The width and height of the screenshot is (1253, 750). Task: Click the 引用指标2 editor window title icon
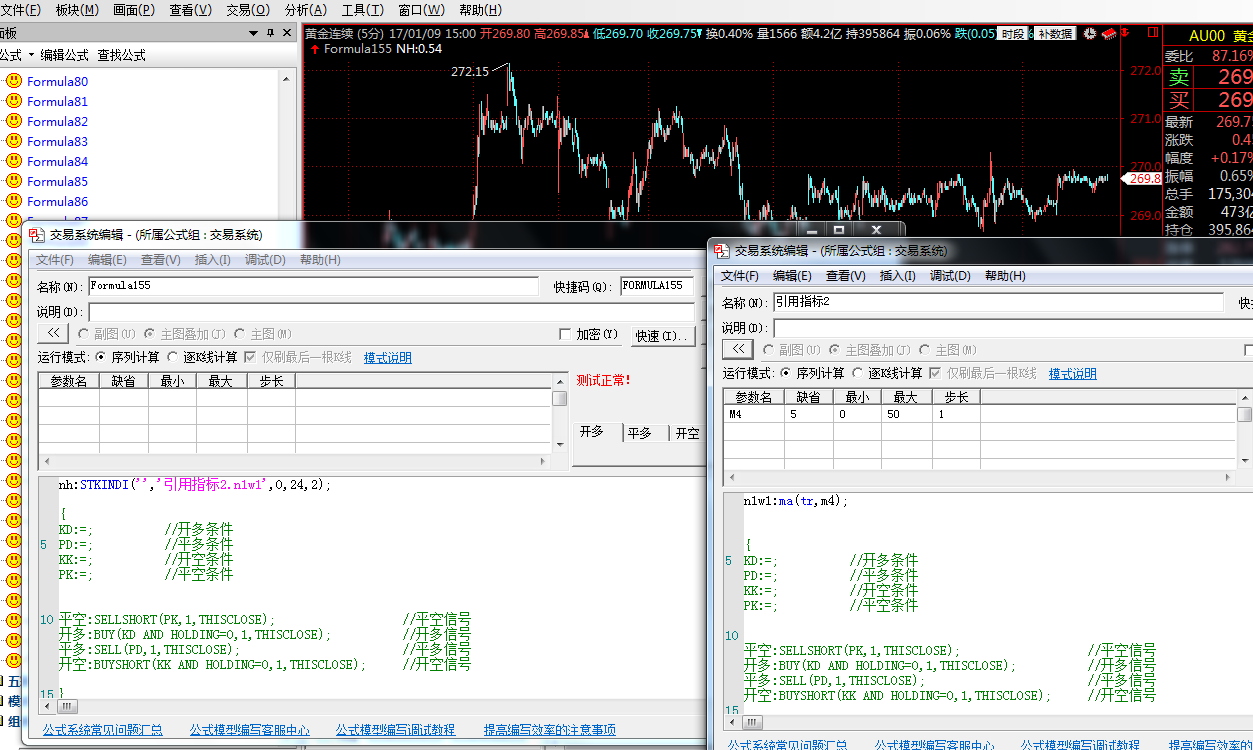(x=721, y=251)
